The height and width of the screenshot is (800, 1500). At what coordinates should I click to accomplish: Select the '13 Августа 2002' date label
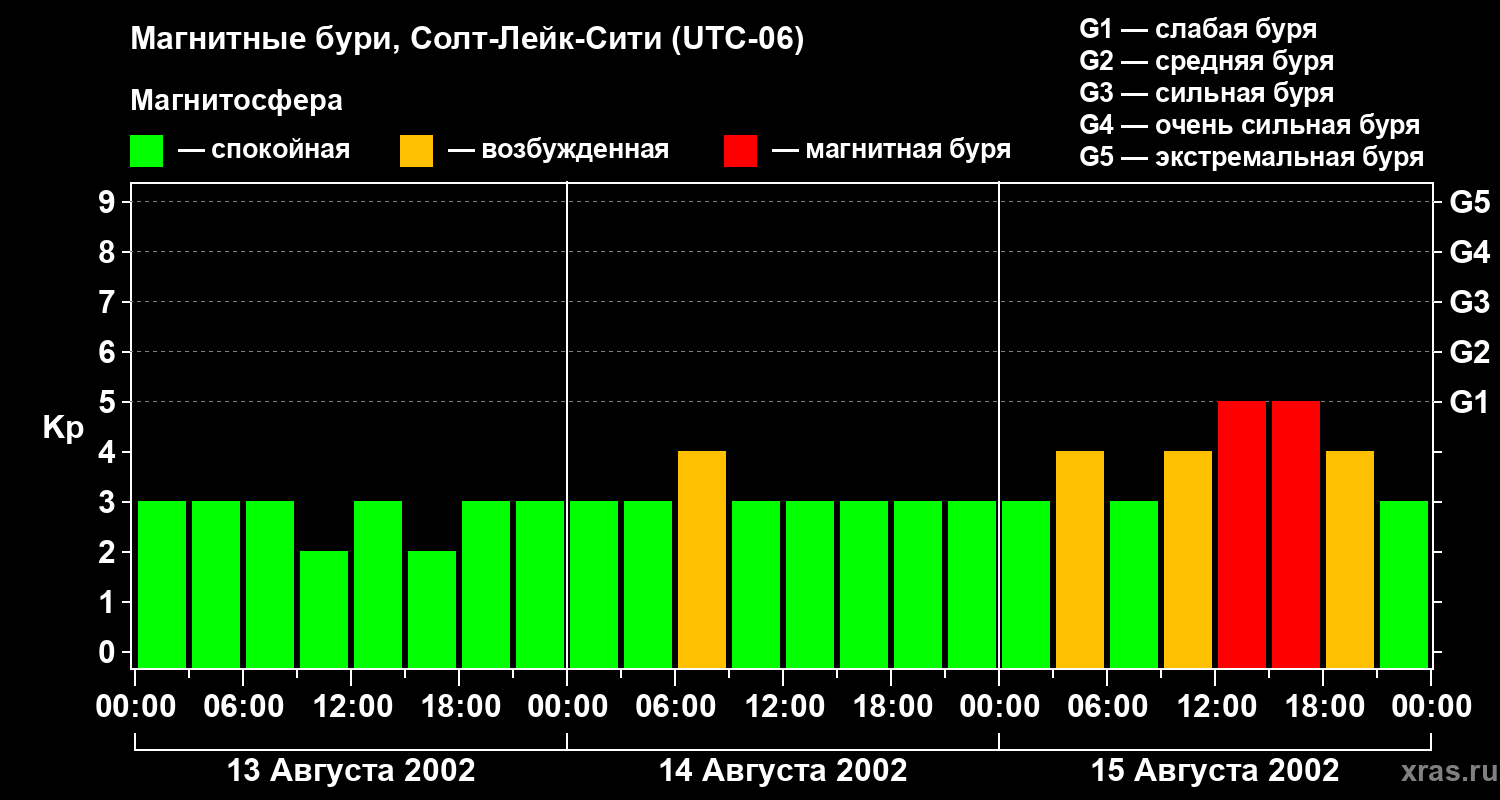point(351,771)
